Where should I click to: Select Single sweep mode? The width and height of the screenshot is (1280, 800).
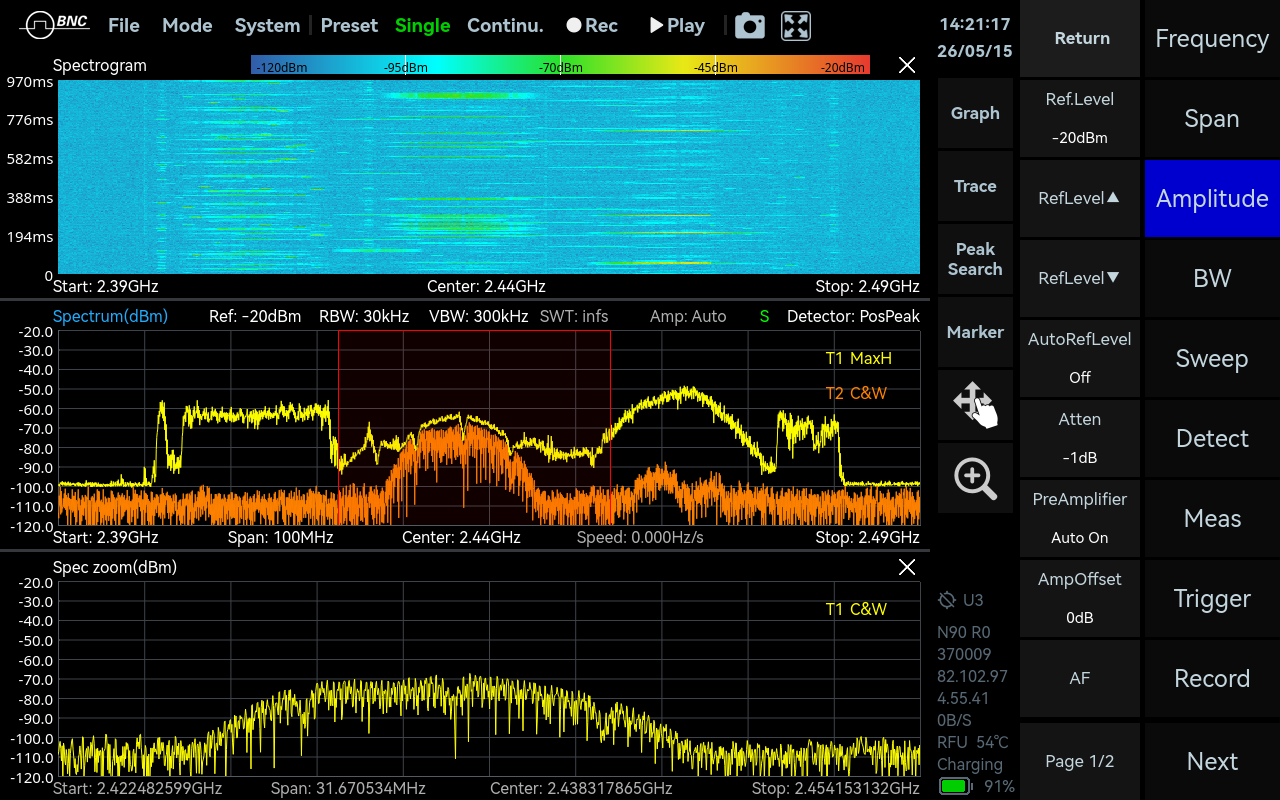coord(422,26)
